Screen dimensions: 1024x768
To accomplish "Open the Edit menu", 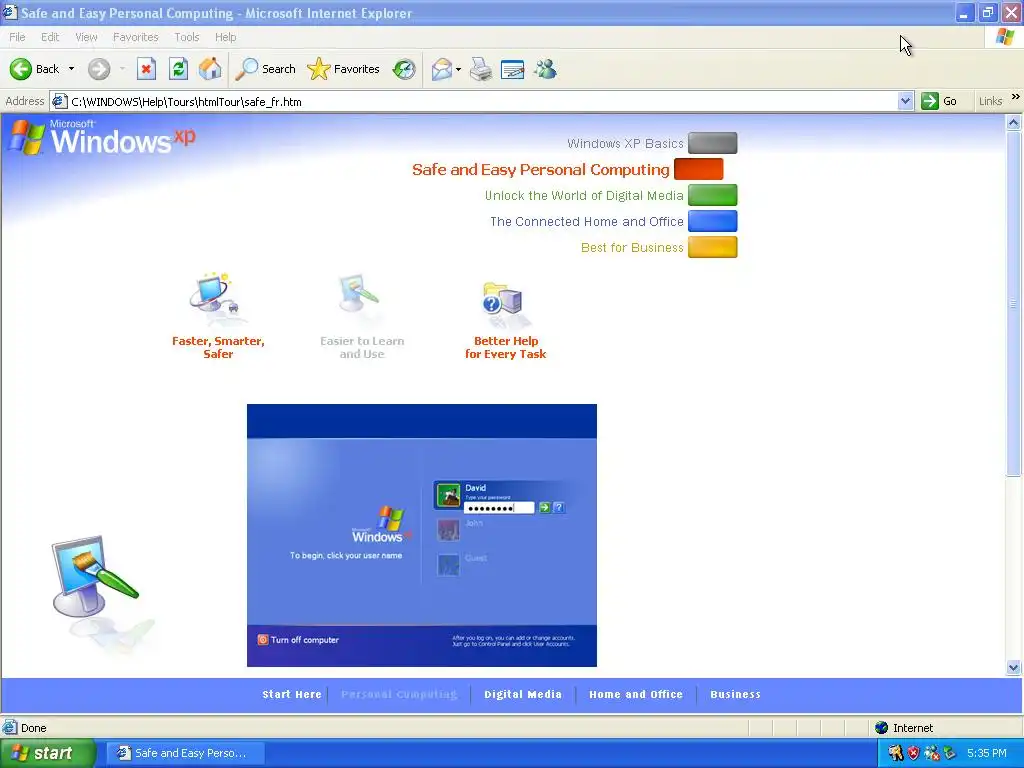I will 50,37.
